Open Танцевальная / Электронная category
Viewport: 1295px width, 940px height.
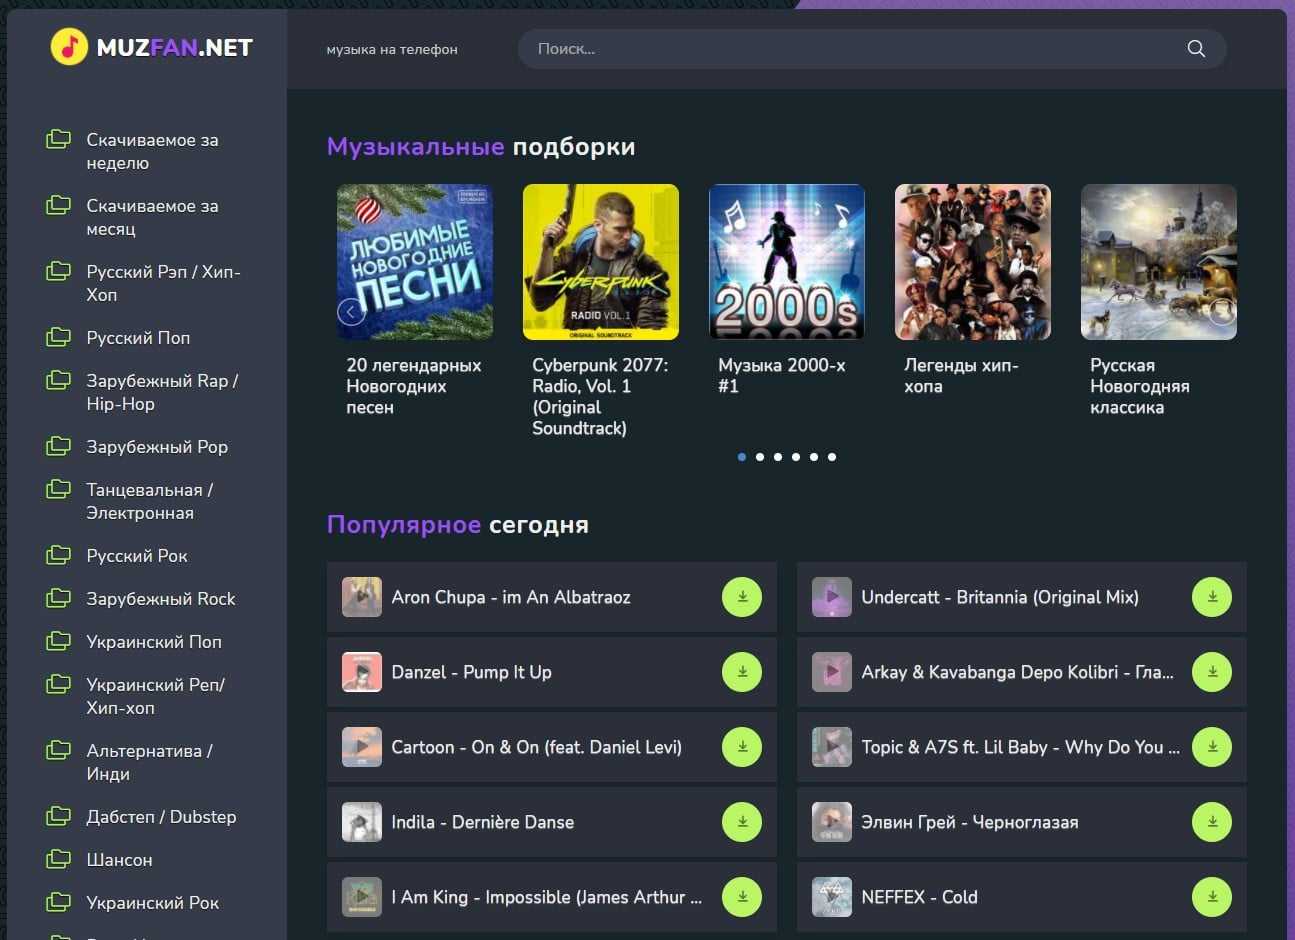(x=150, y=501)
